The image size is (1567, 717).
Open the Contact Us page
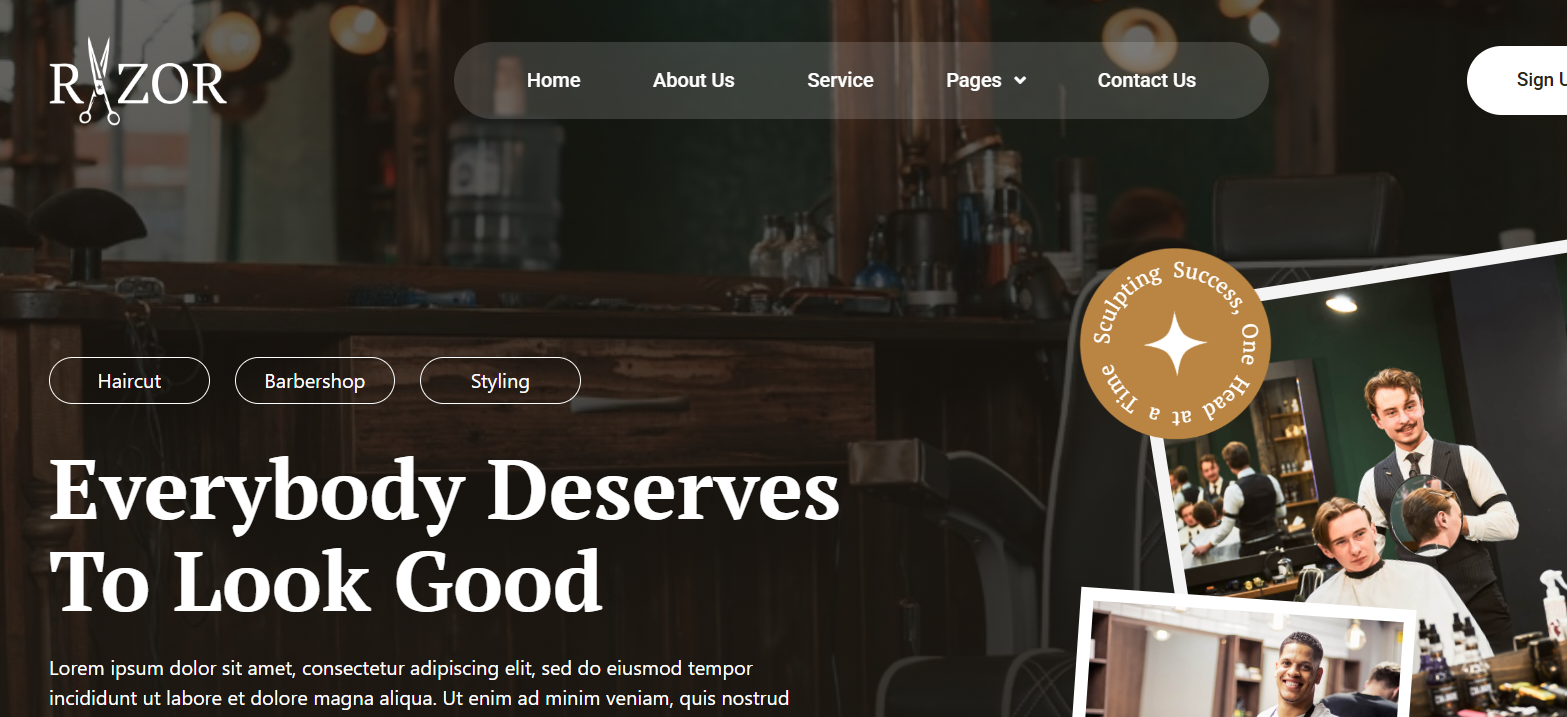(1146, 81)
